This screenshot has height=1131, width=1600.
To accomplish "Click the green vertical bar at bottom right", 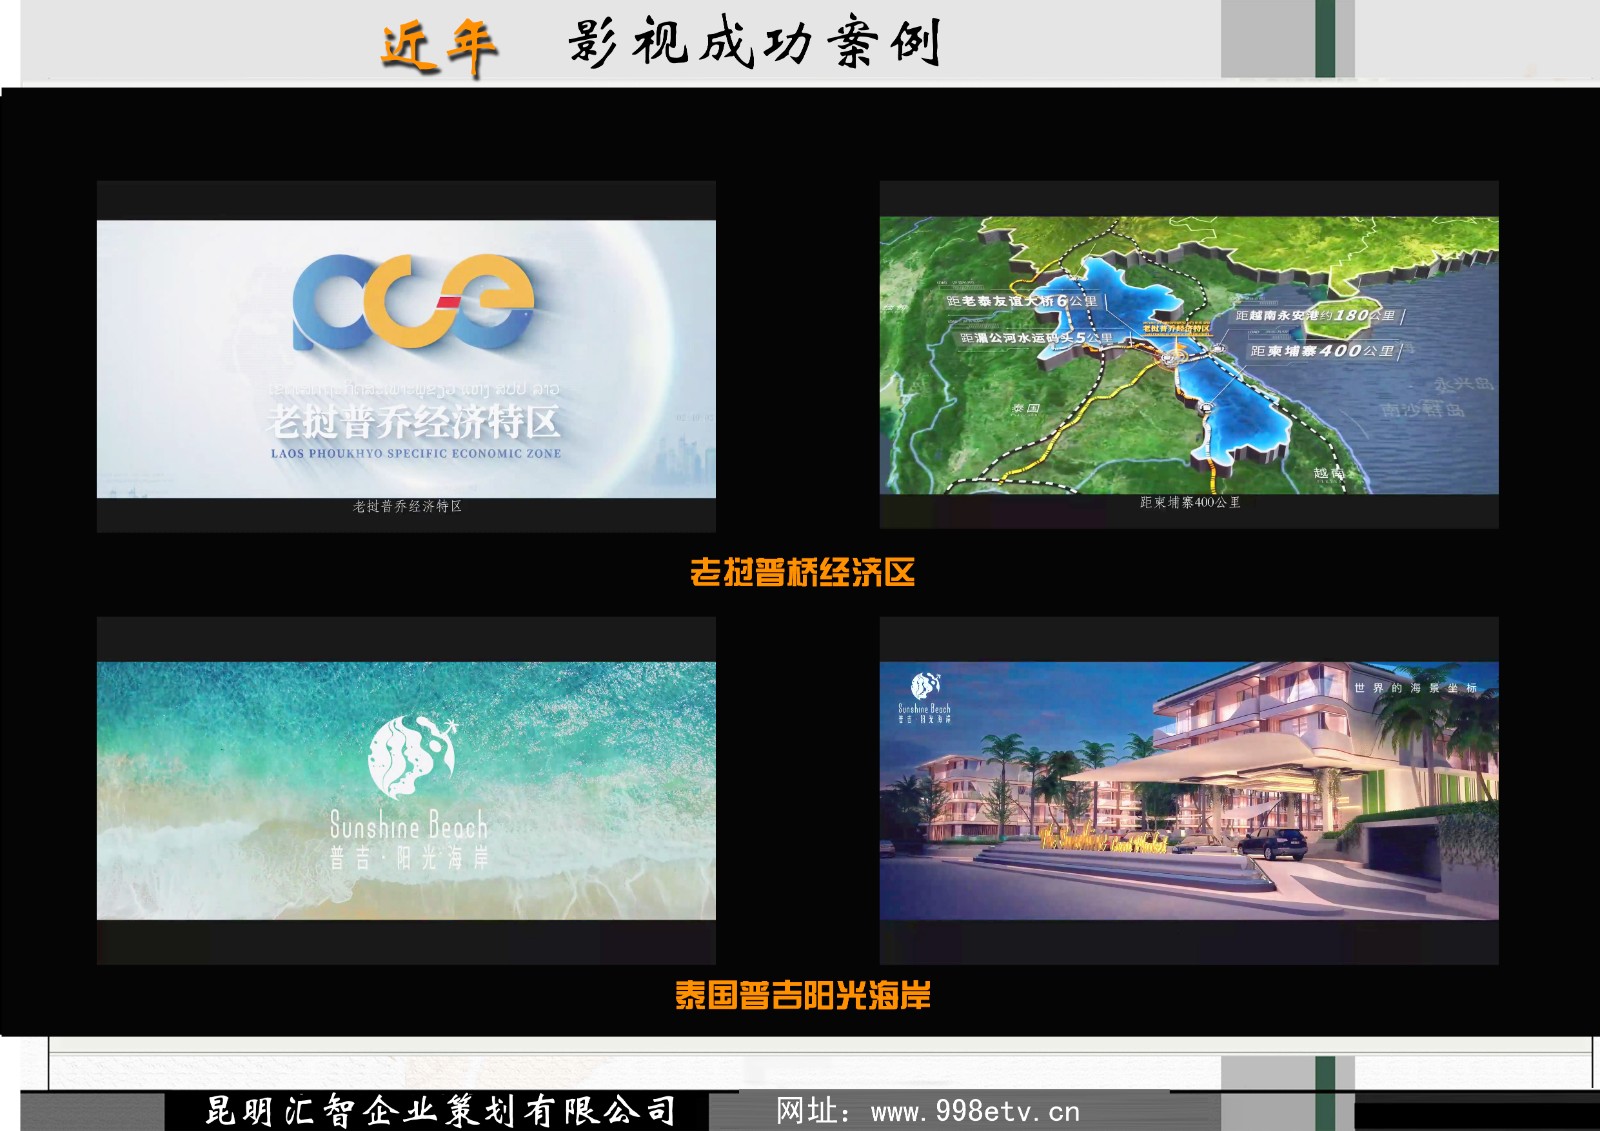I will click(x=1325, y=1094).
